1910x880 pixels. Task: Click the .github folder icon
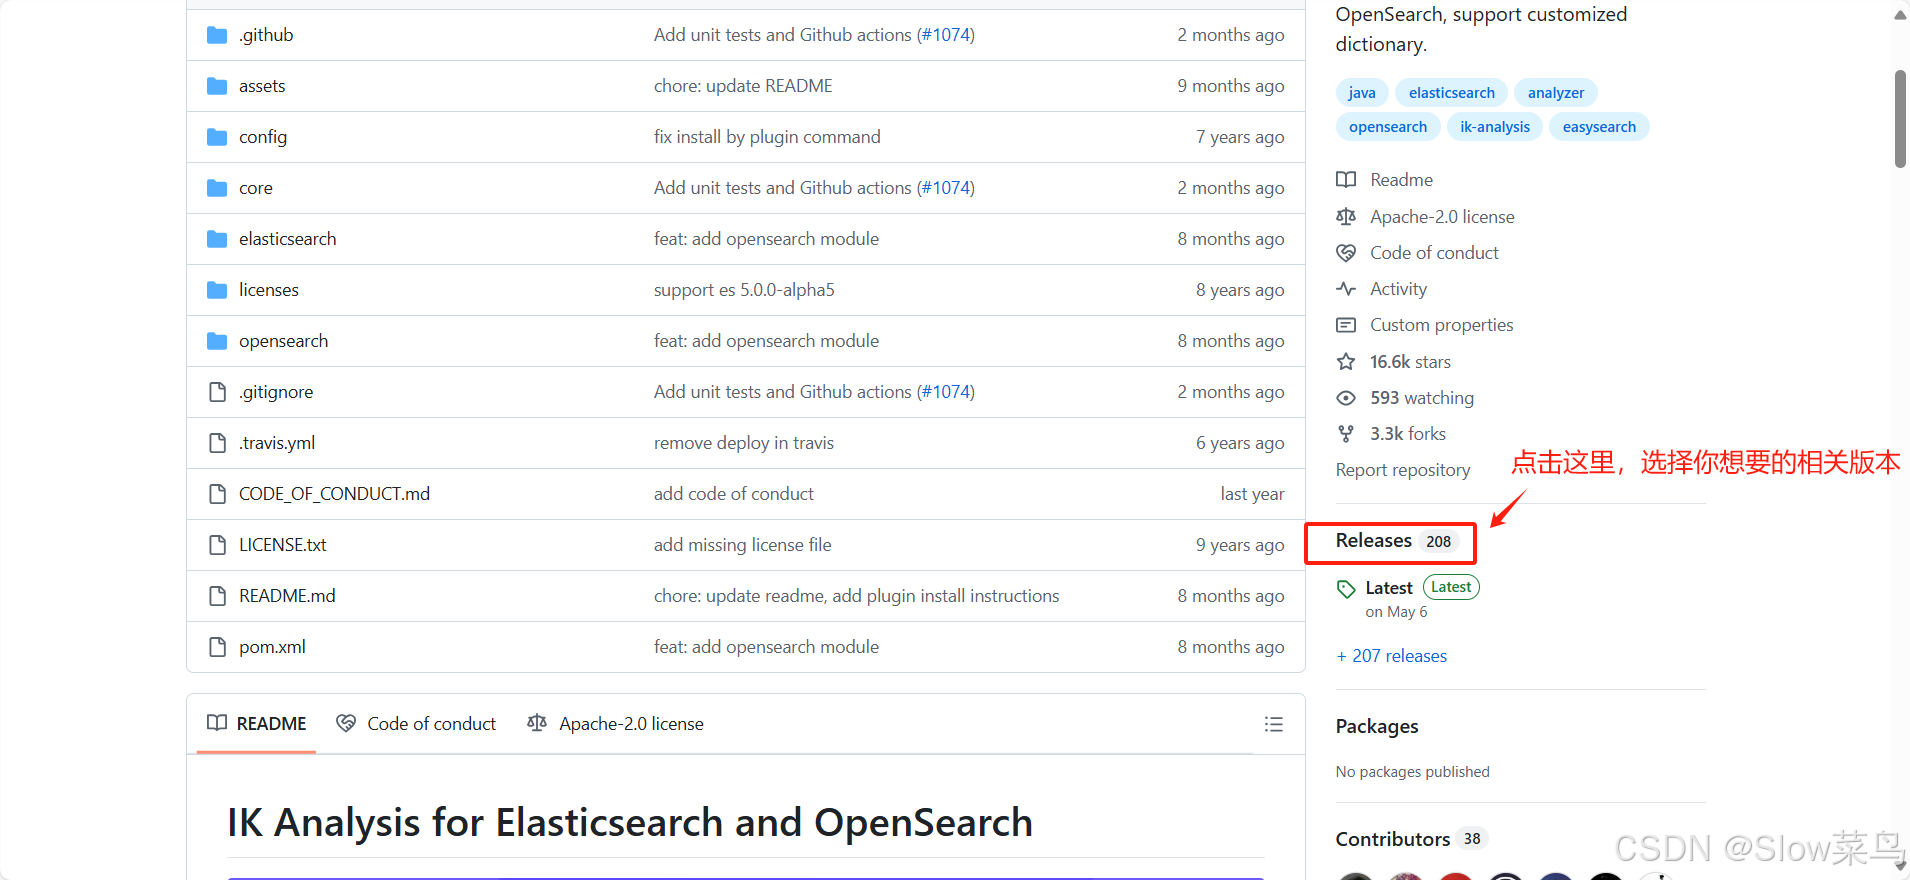(217, 35)
